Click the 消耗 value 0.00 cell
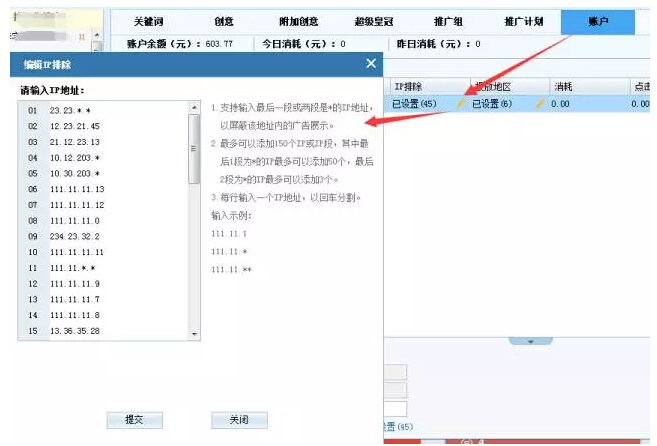This screenshot has height=446, width=657. coord(560,104)
